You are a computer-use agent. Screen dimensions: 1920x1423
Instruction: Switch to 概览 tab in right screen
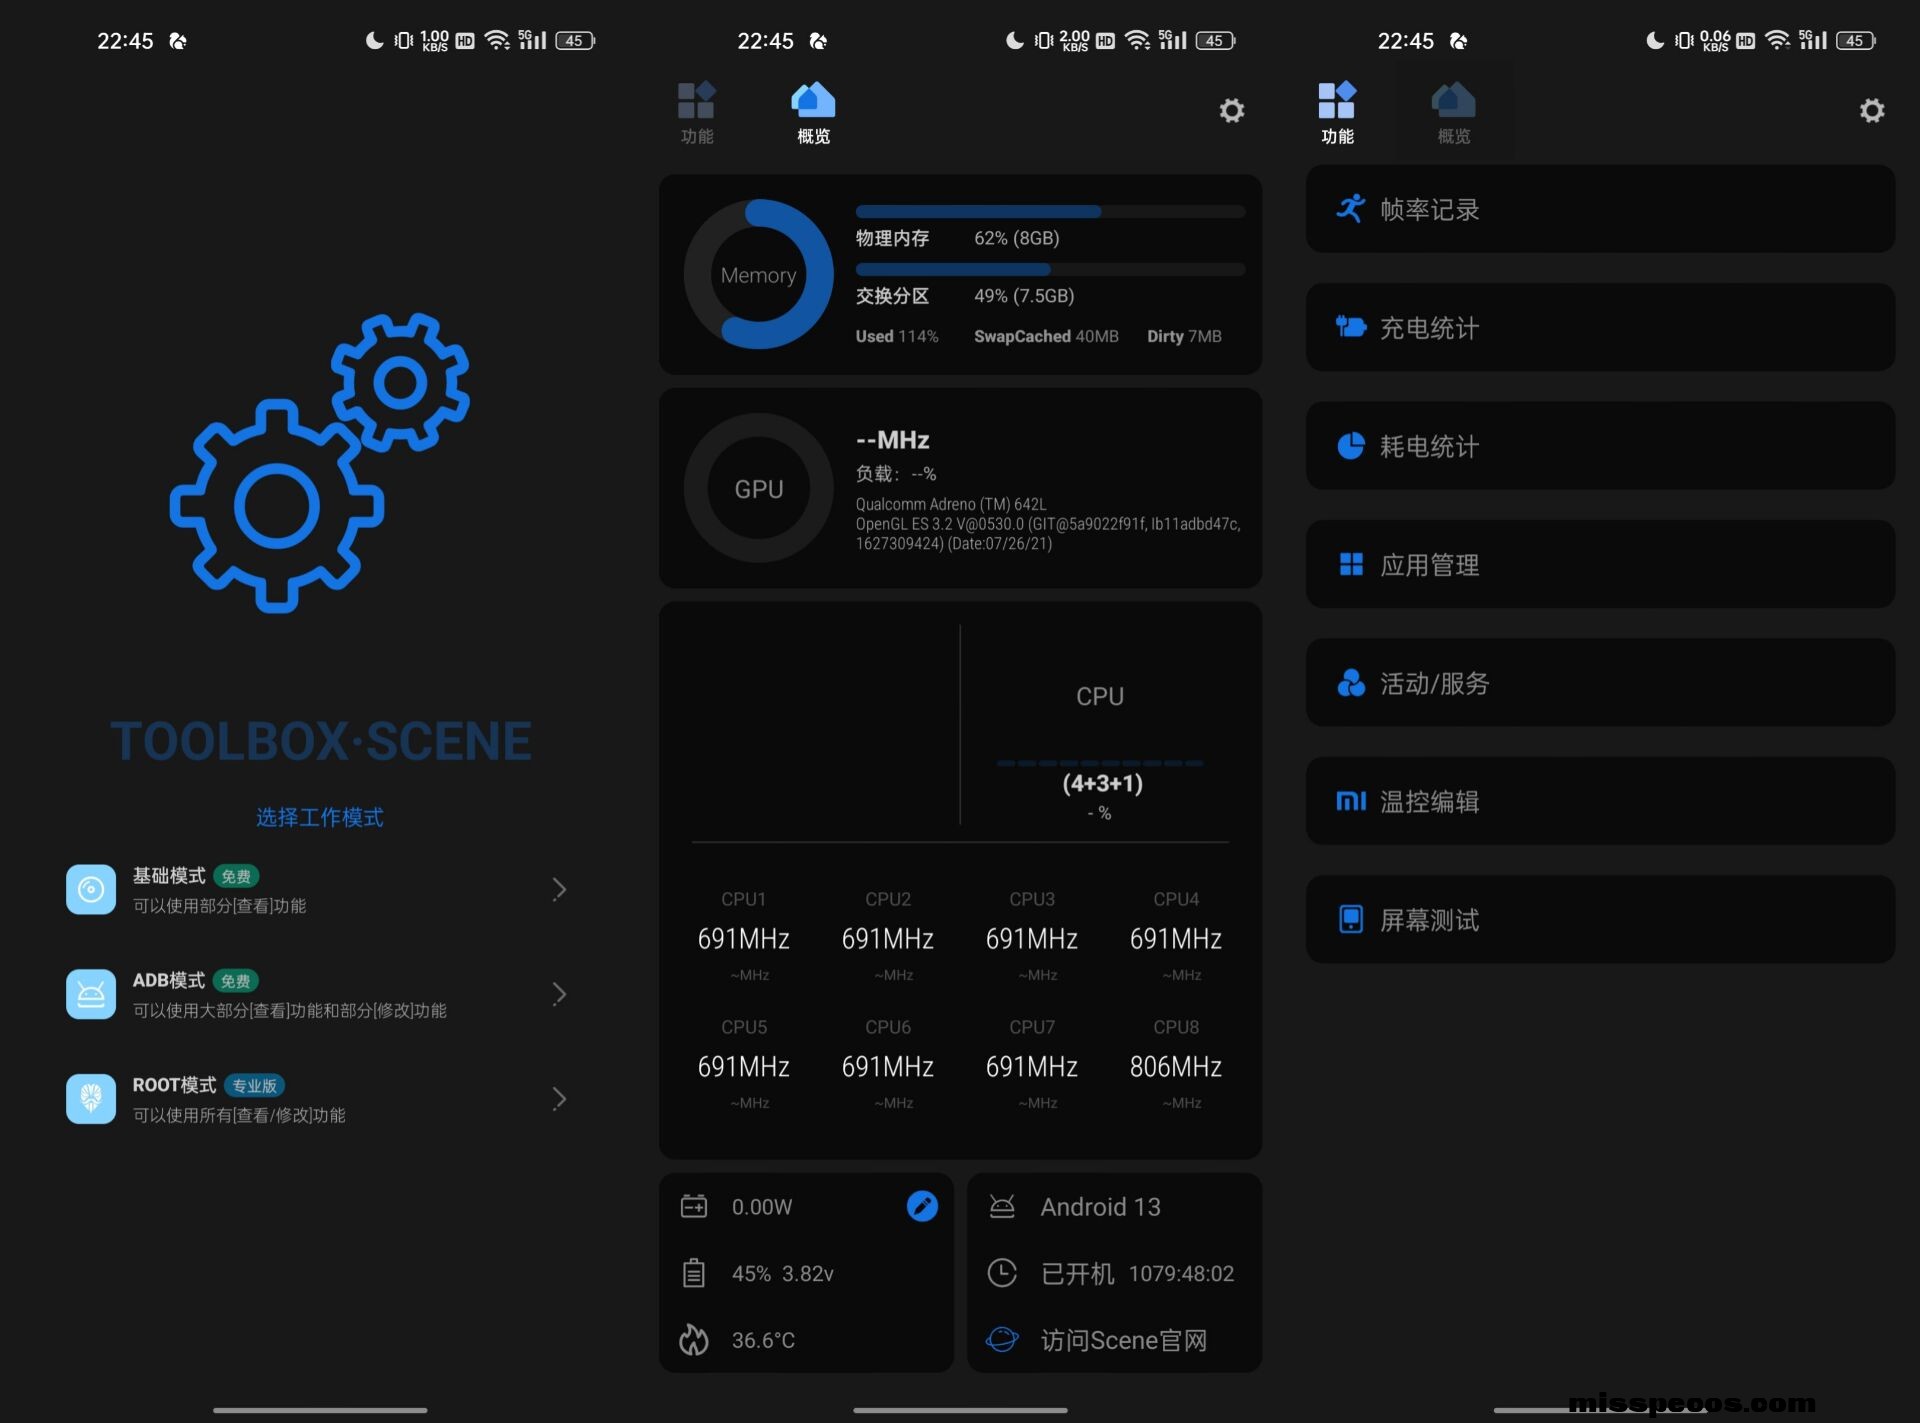[x=1454, y=112]
